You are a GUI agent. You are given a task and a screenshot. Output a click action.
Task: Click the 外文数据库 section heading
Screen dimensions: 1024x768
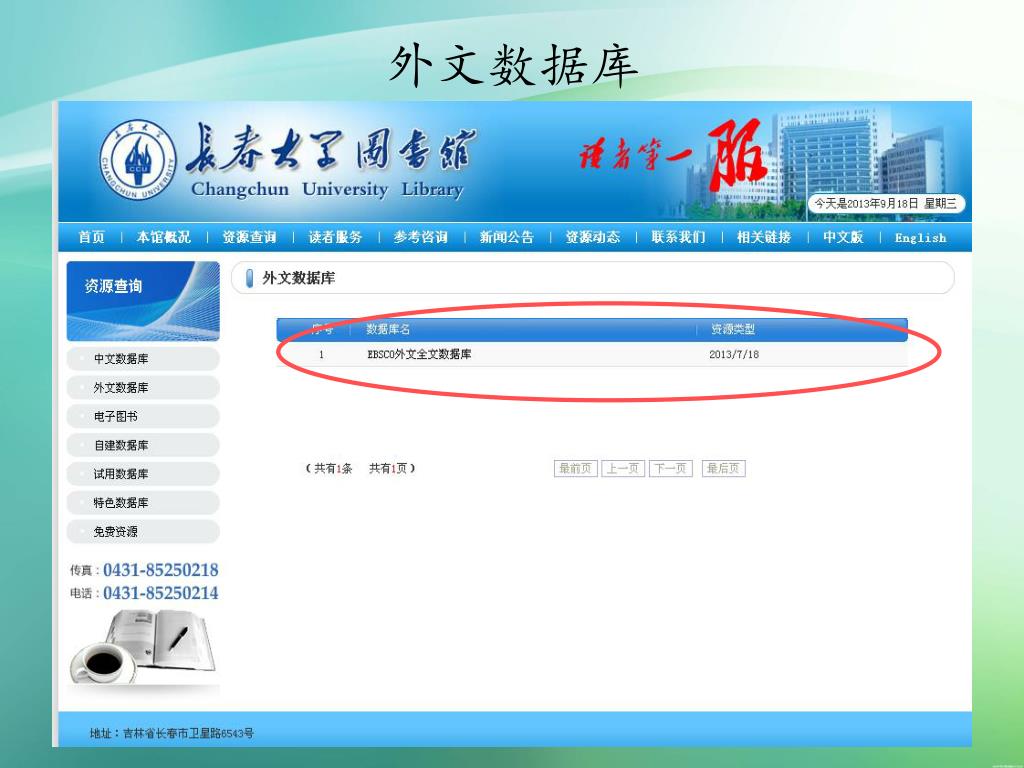(298, 278)
